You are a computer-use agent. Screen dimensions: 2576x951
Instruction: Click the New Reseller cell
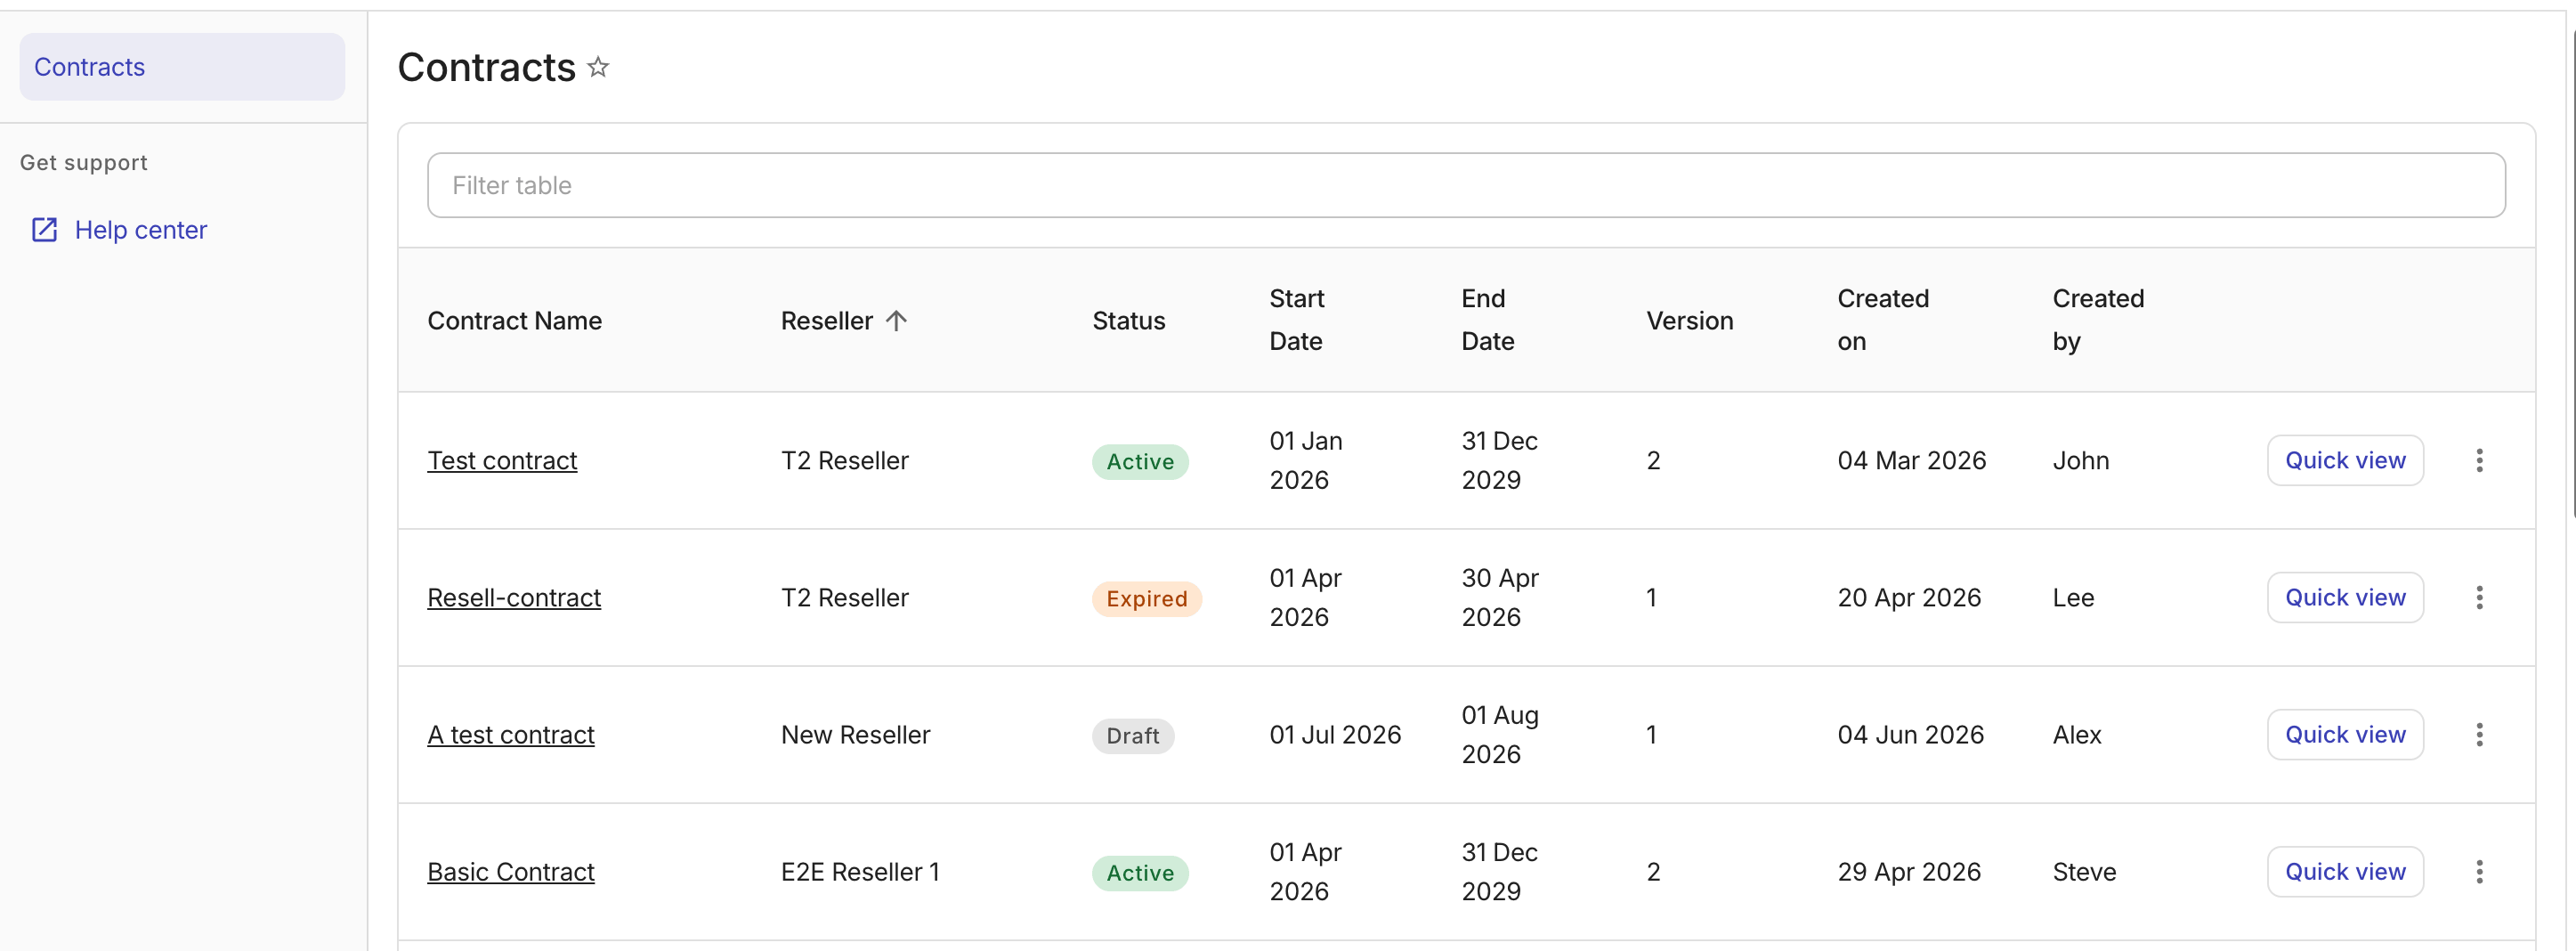pyautogui.click(x=855, y=734)
